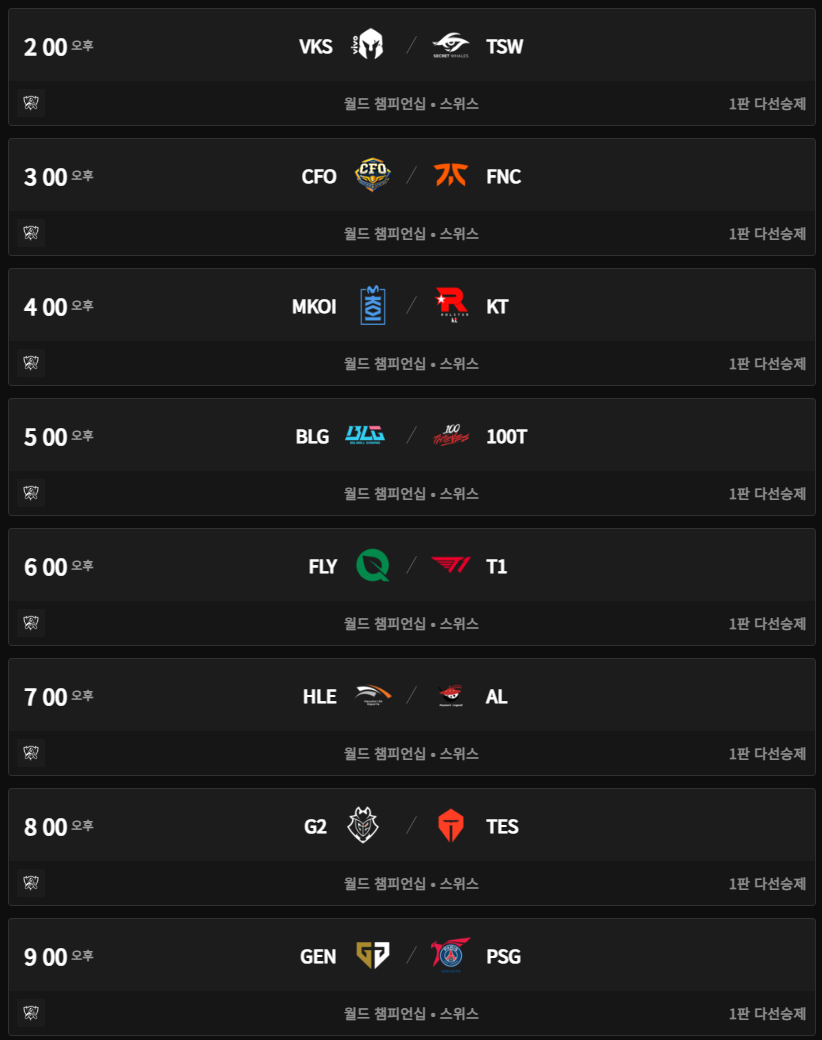Click the Top Esports shield logo

point(451,826)
